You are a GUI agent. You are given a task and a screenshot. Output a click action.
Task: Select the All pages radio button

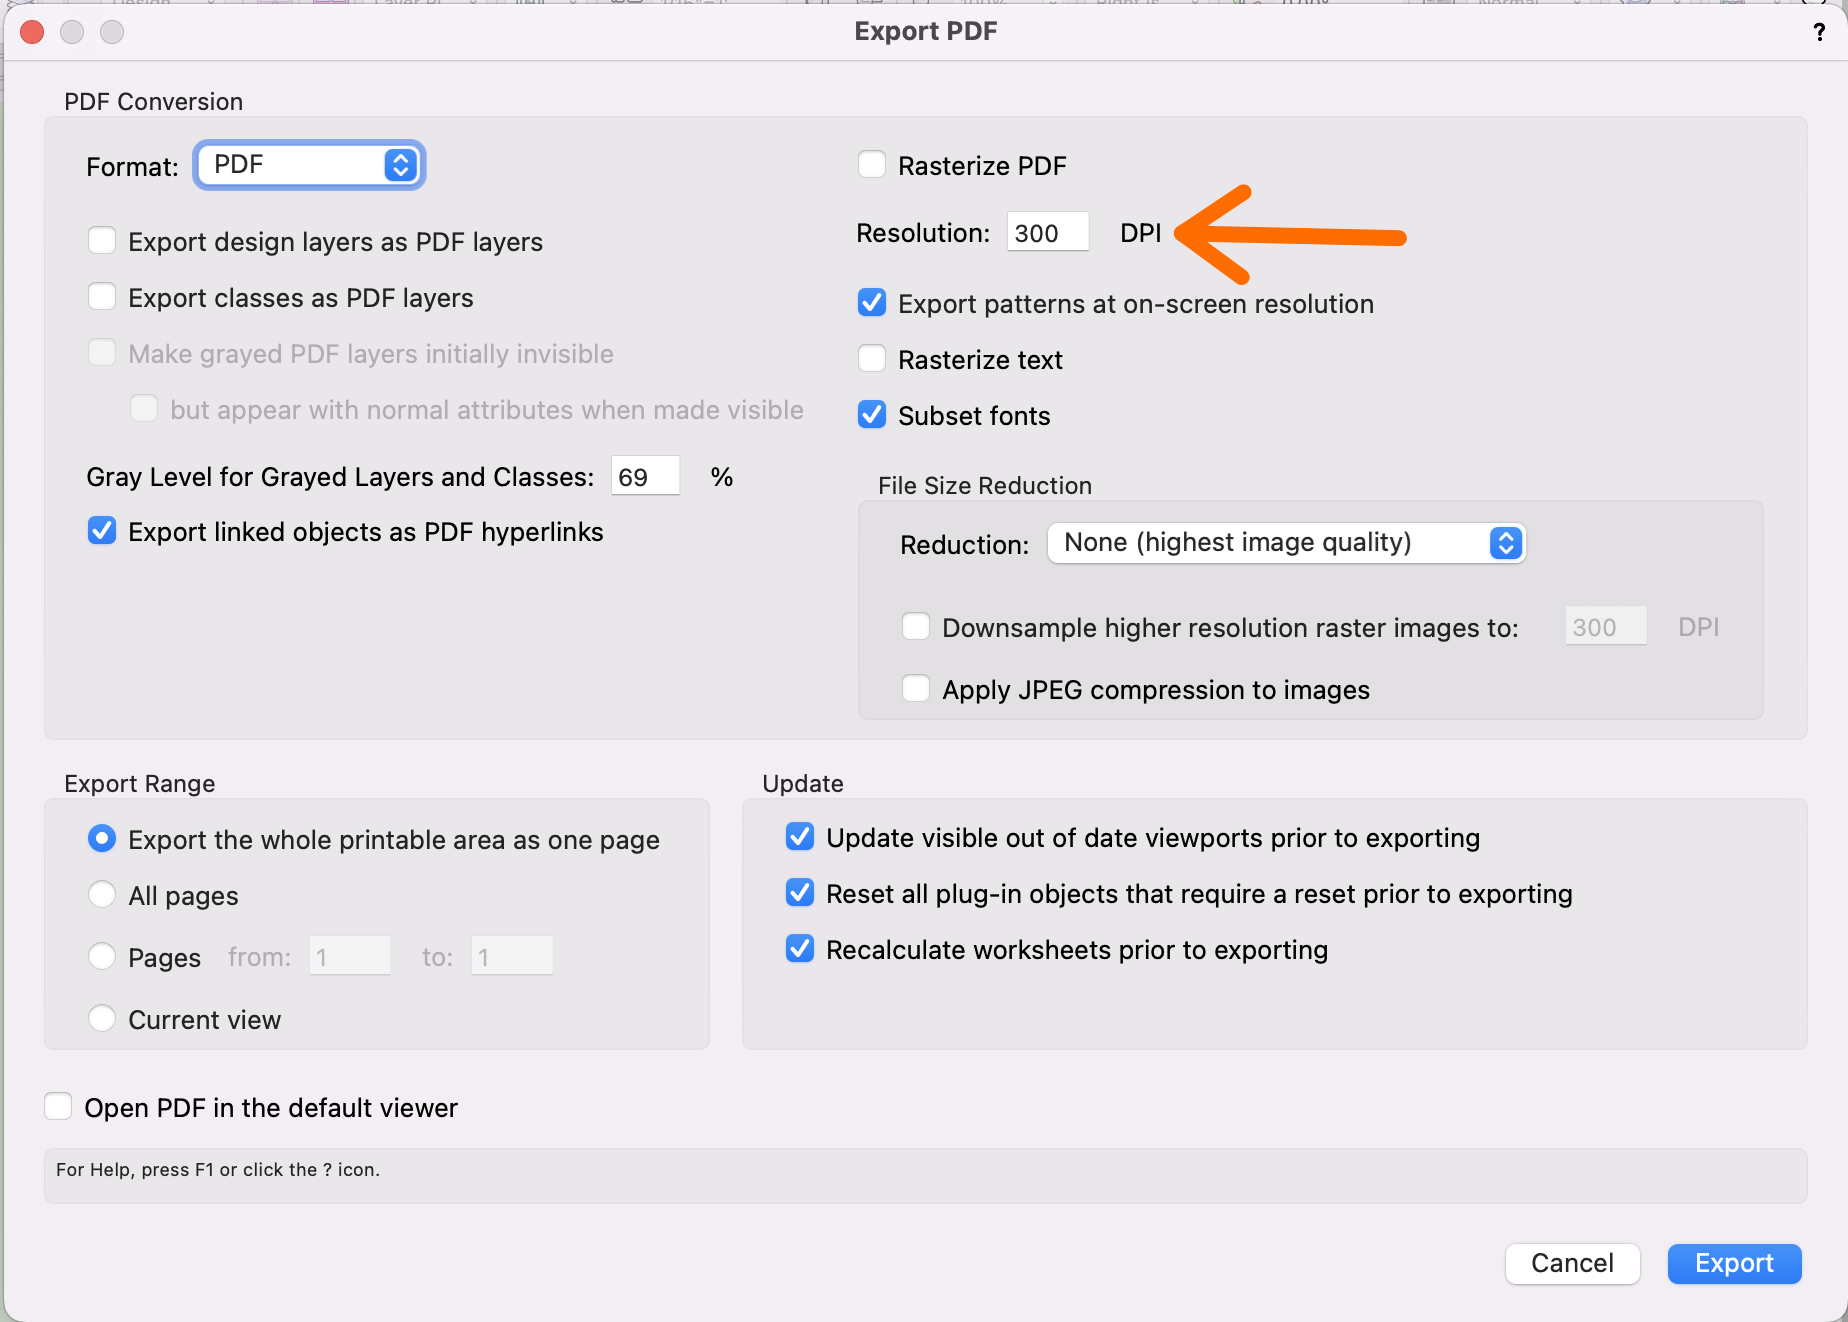pos(102,895)
